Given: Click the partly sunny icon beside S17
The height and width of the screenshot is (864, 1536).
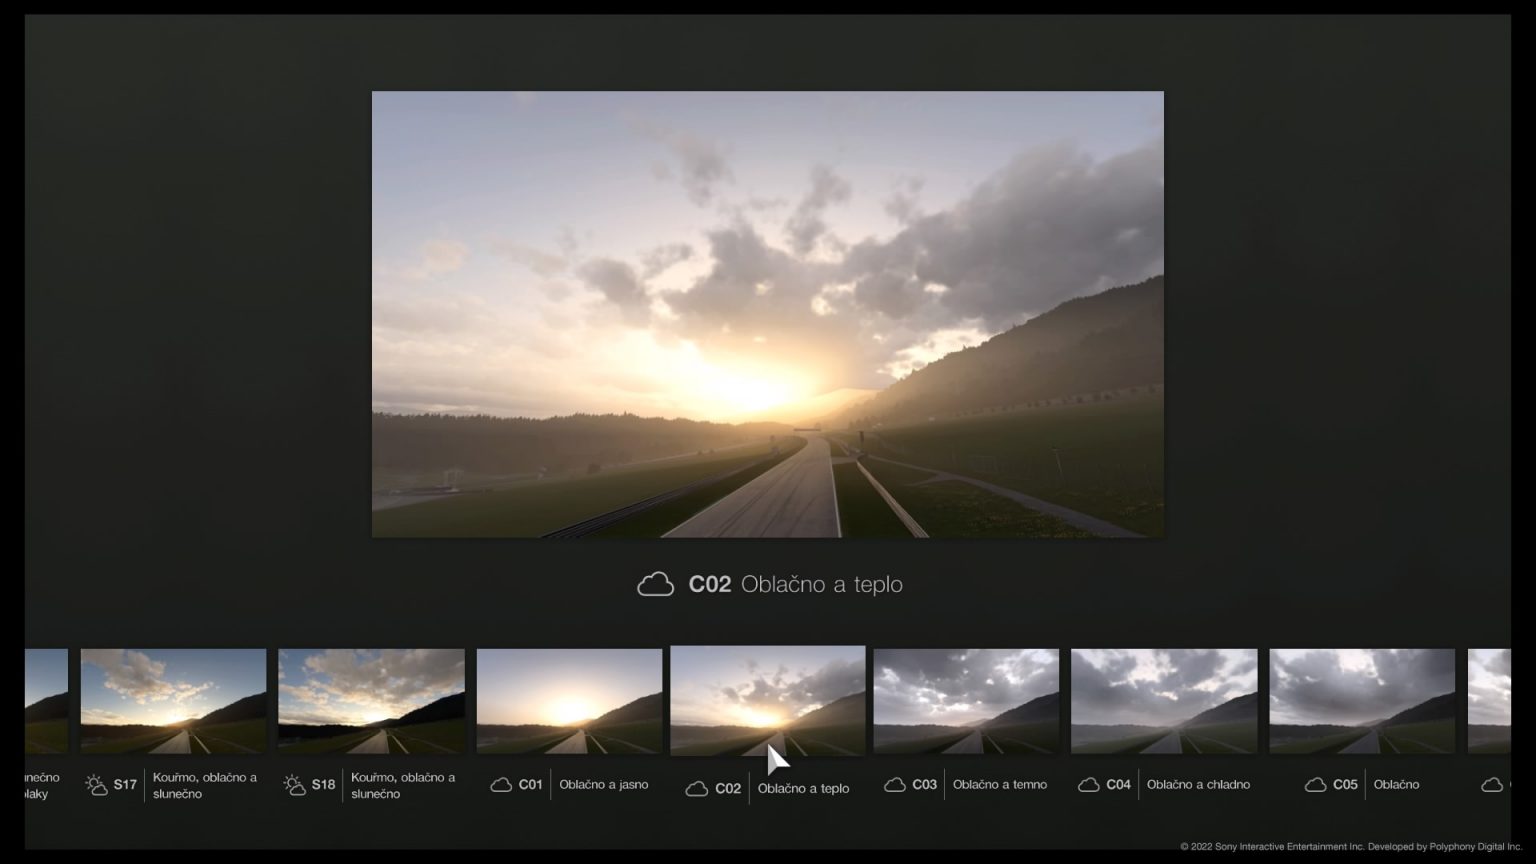Looking at the screenshot, I should tap(97, 785).
